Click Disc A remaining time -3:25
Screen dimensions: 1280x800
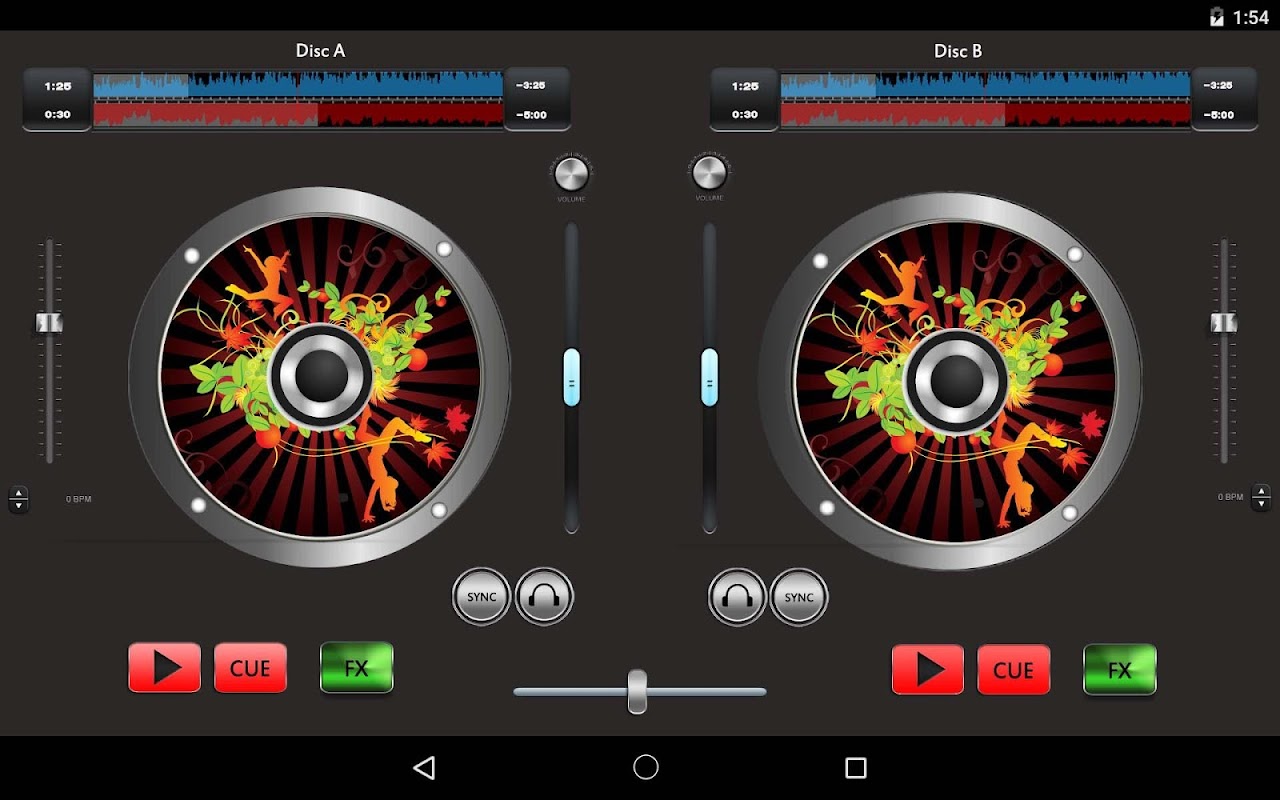pos(531,86)
